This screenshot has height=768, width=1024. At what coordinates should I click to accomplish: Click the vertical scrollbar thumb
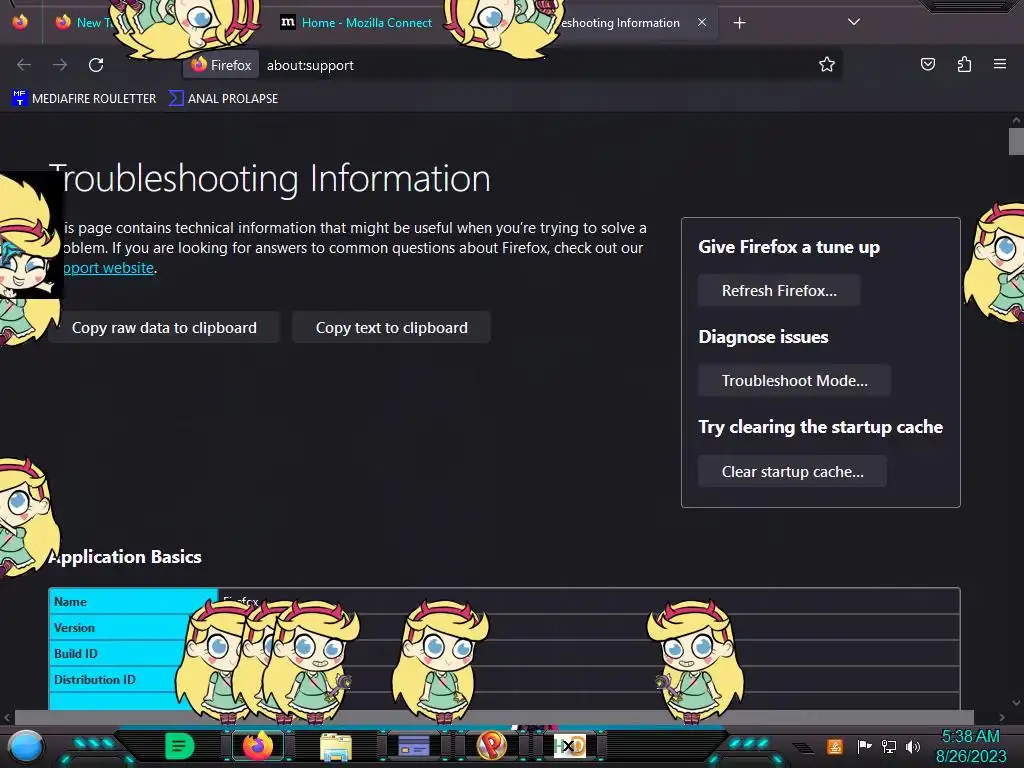point(1016,142)
